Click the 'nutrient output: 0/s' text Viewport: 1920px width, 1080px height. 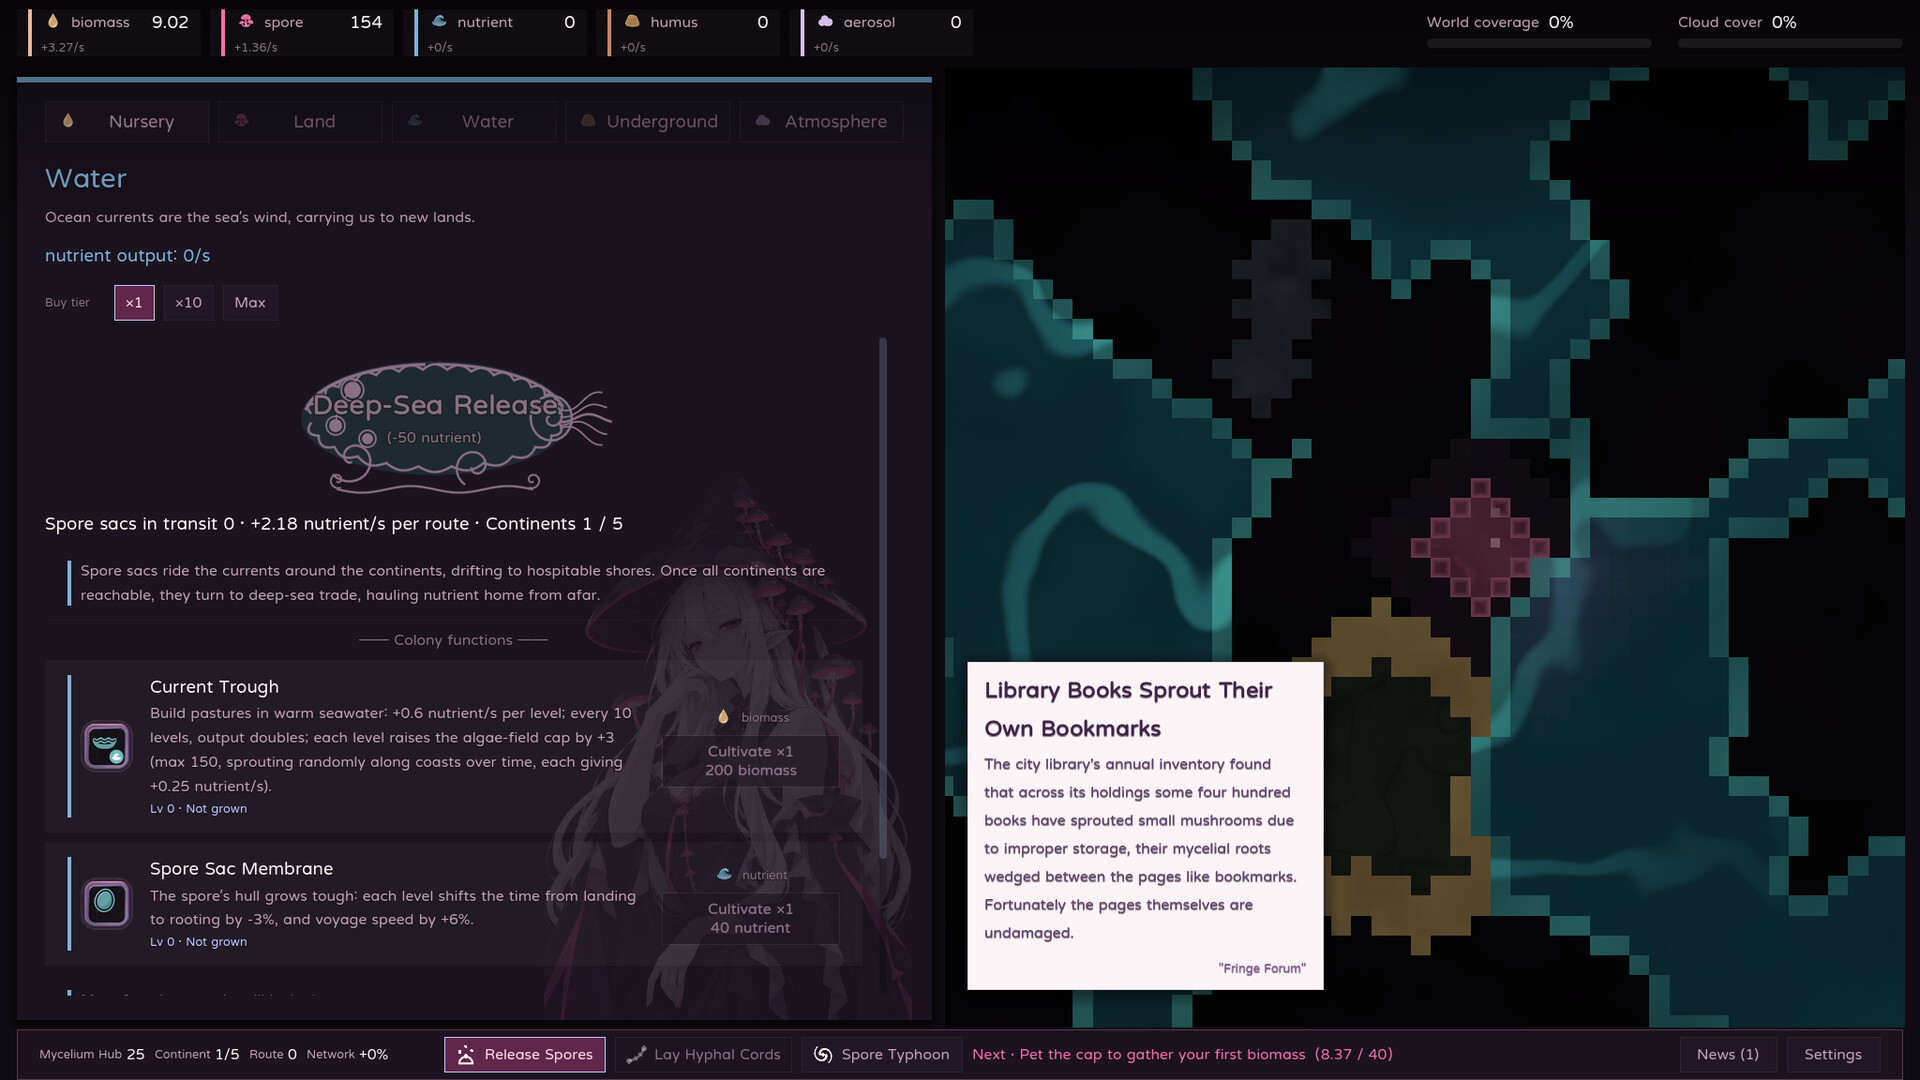(128, 255)
